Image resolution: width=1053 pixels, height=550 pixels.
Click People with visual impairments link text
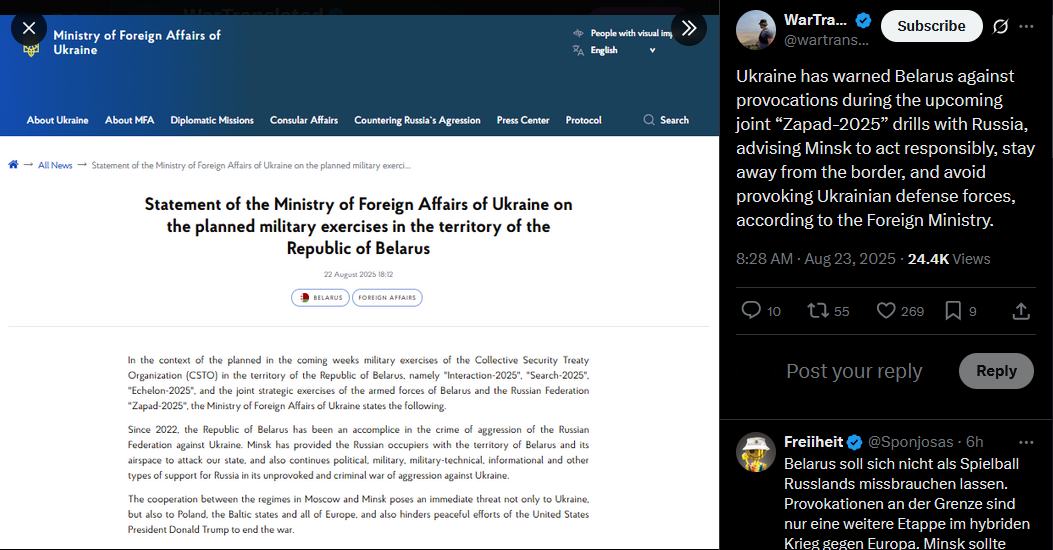(x=631, y=33)
